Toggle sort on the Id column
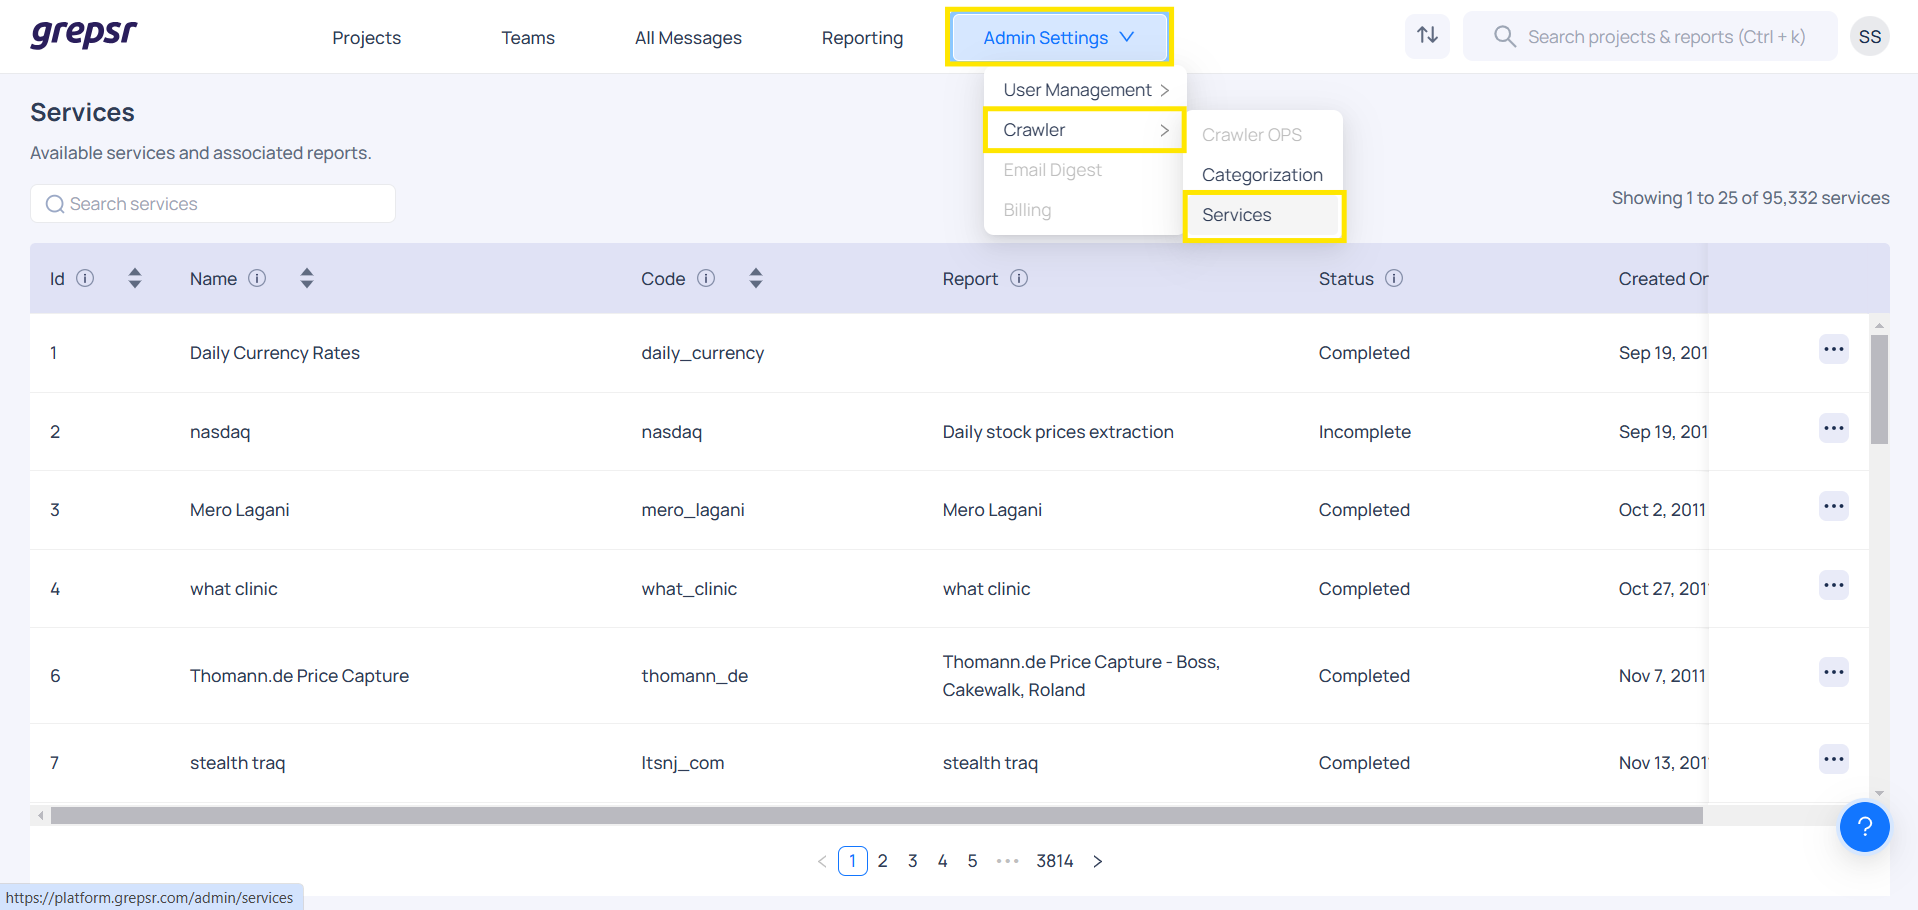 (x=135, y=278)
